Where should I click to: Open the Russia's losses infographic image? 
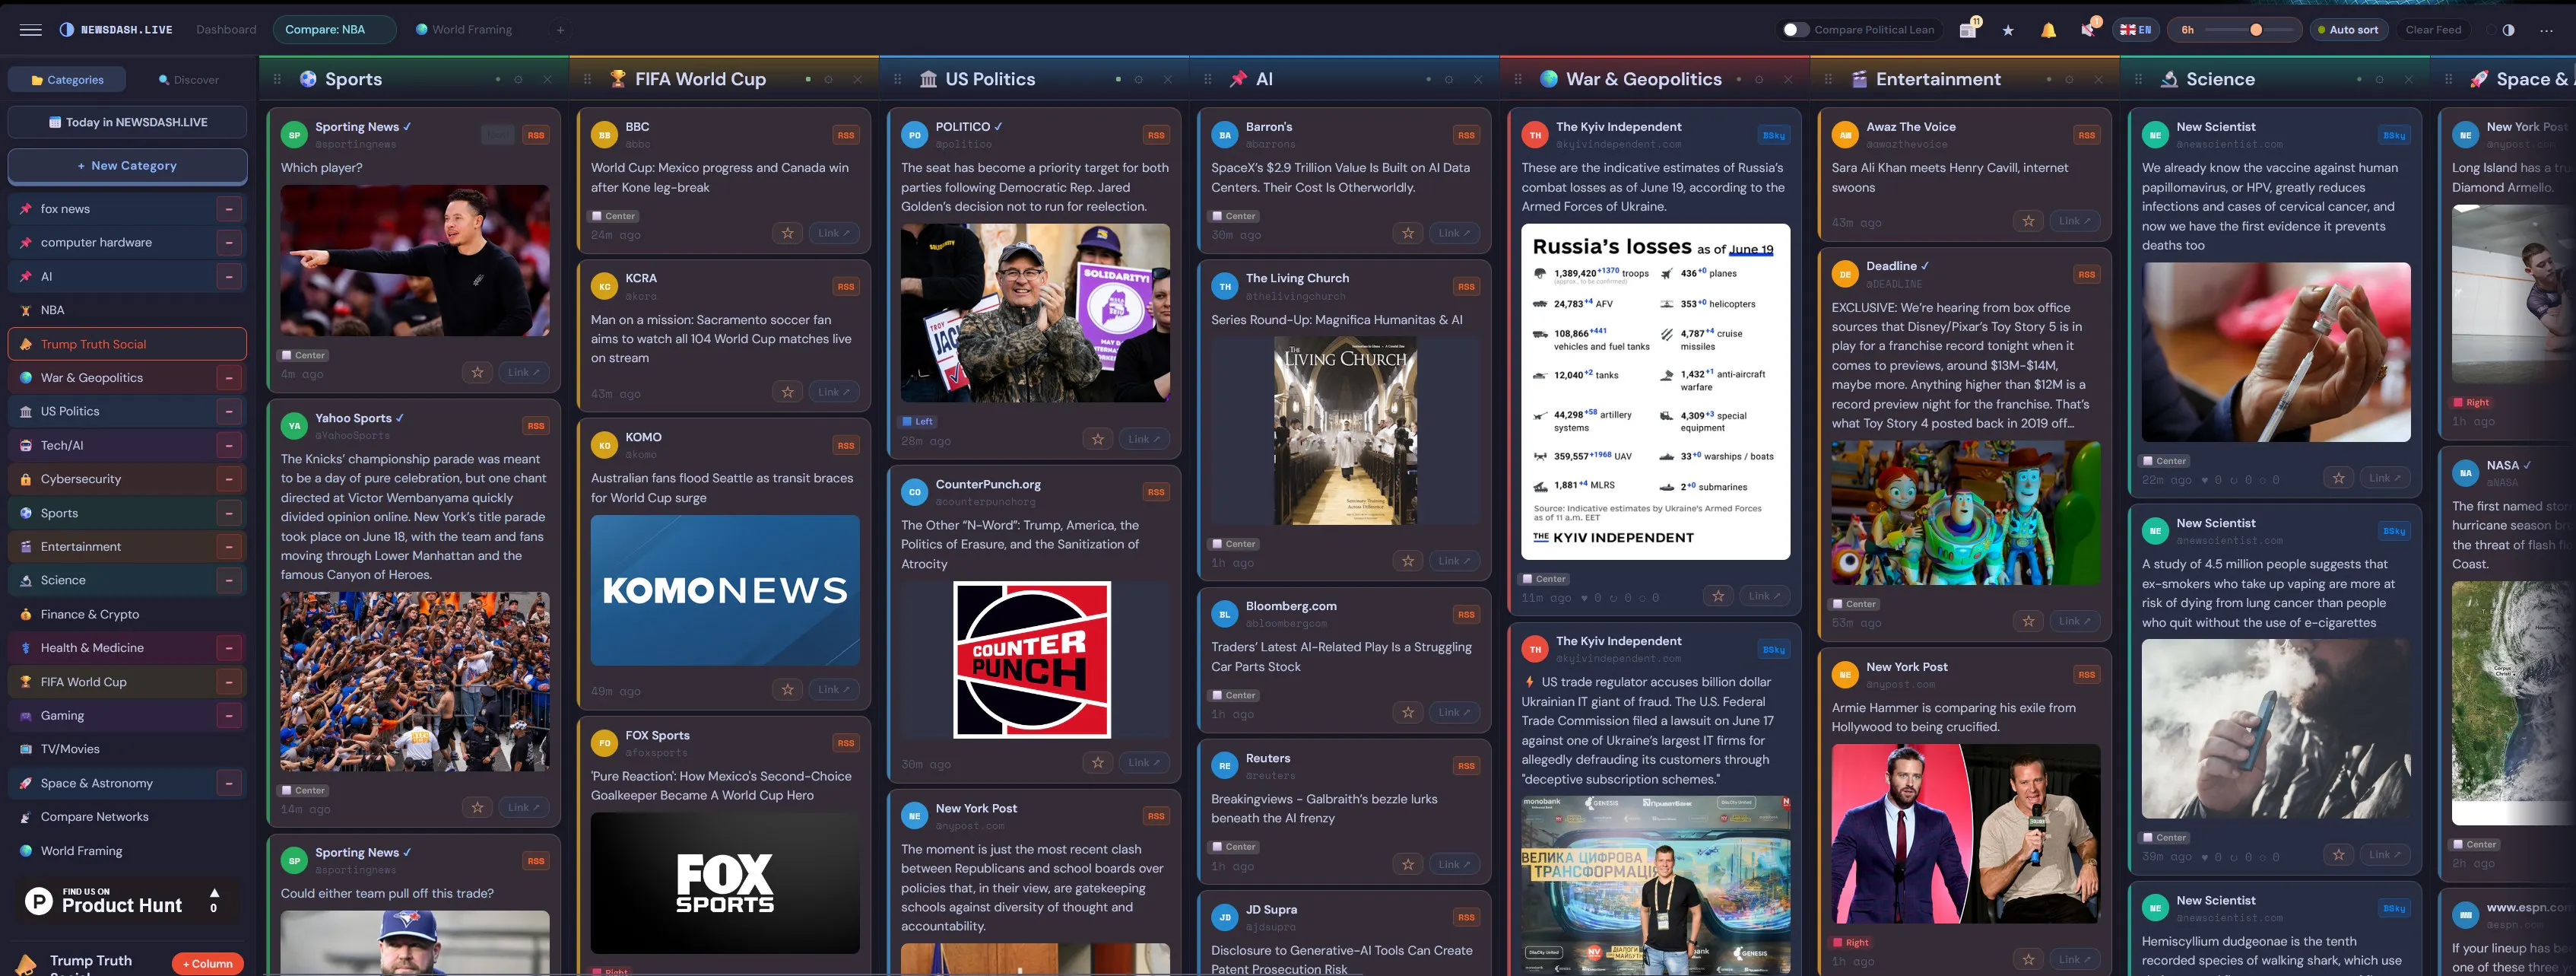tap(1655, 392)
